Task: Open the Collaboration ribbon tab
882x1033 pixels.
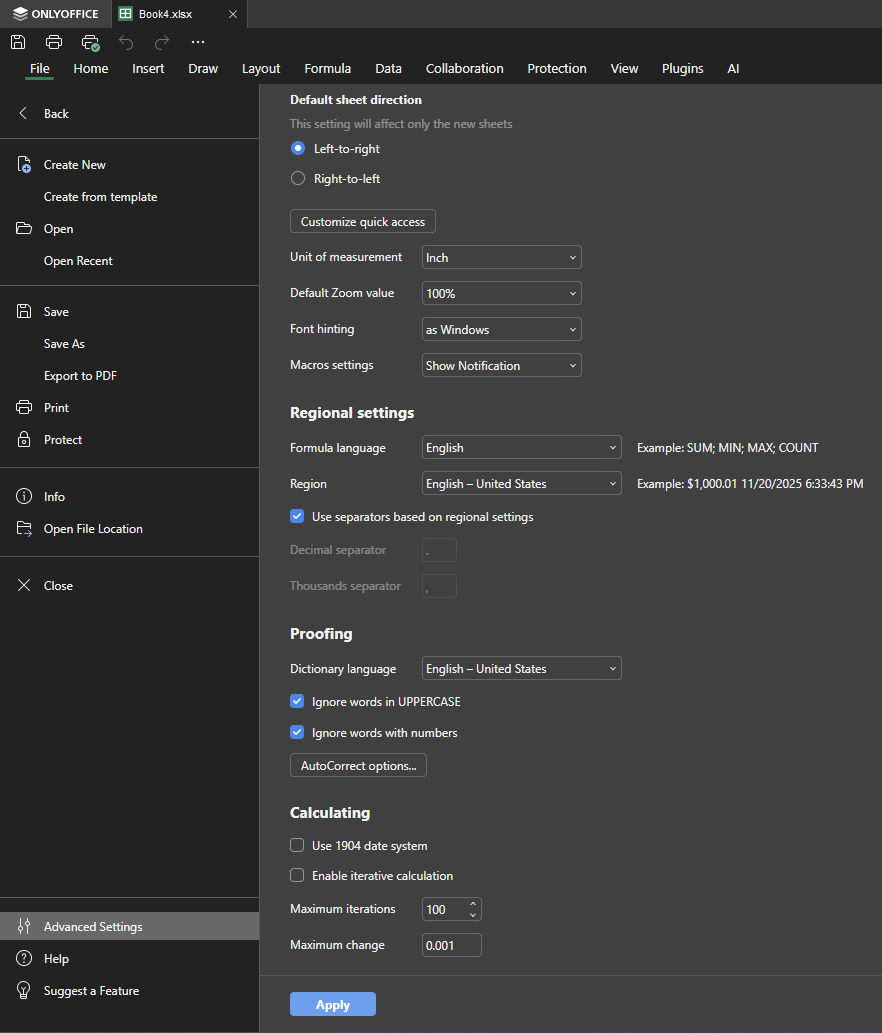Action: point(464,69)
